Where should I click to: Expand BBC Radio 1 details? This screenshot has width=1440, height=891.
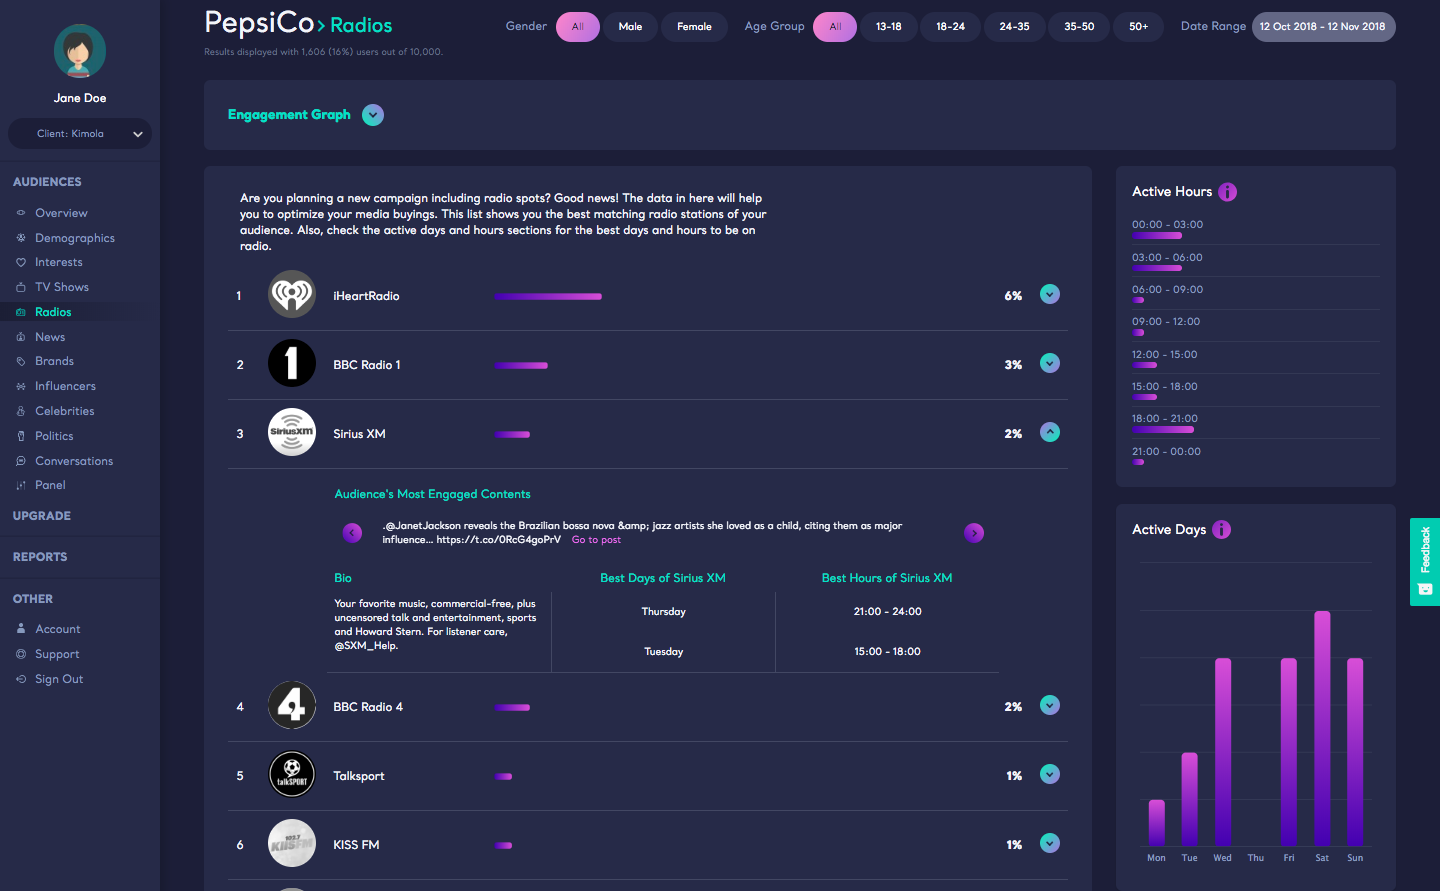(x=1050, y=363)
